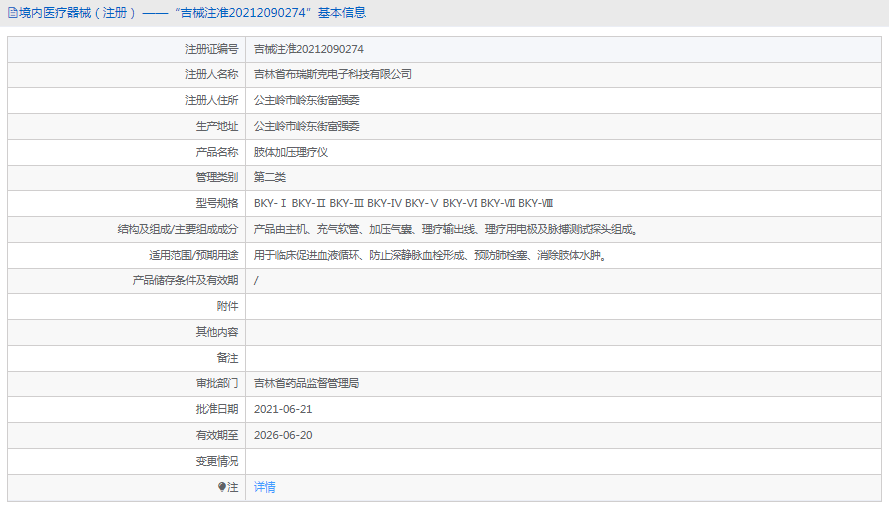The height and width of the screenshot is (507, 889).
Task: Select the expiry date 2026-06-20
Action: 283,435
